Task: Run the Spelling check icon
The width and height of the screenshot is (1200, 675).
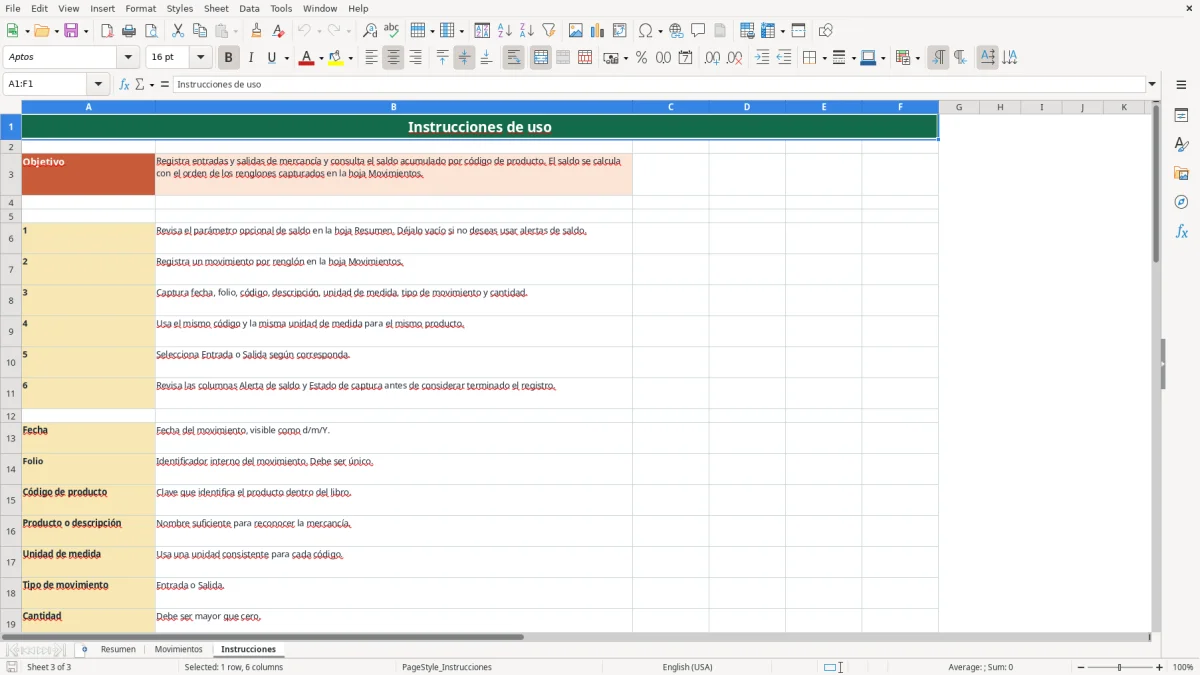Action: (391, 31)
